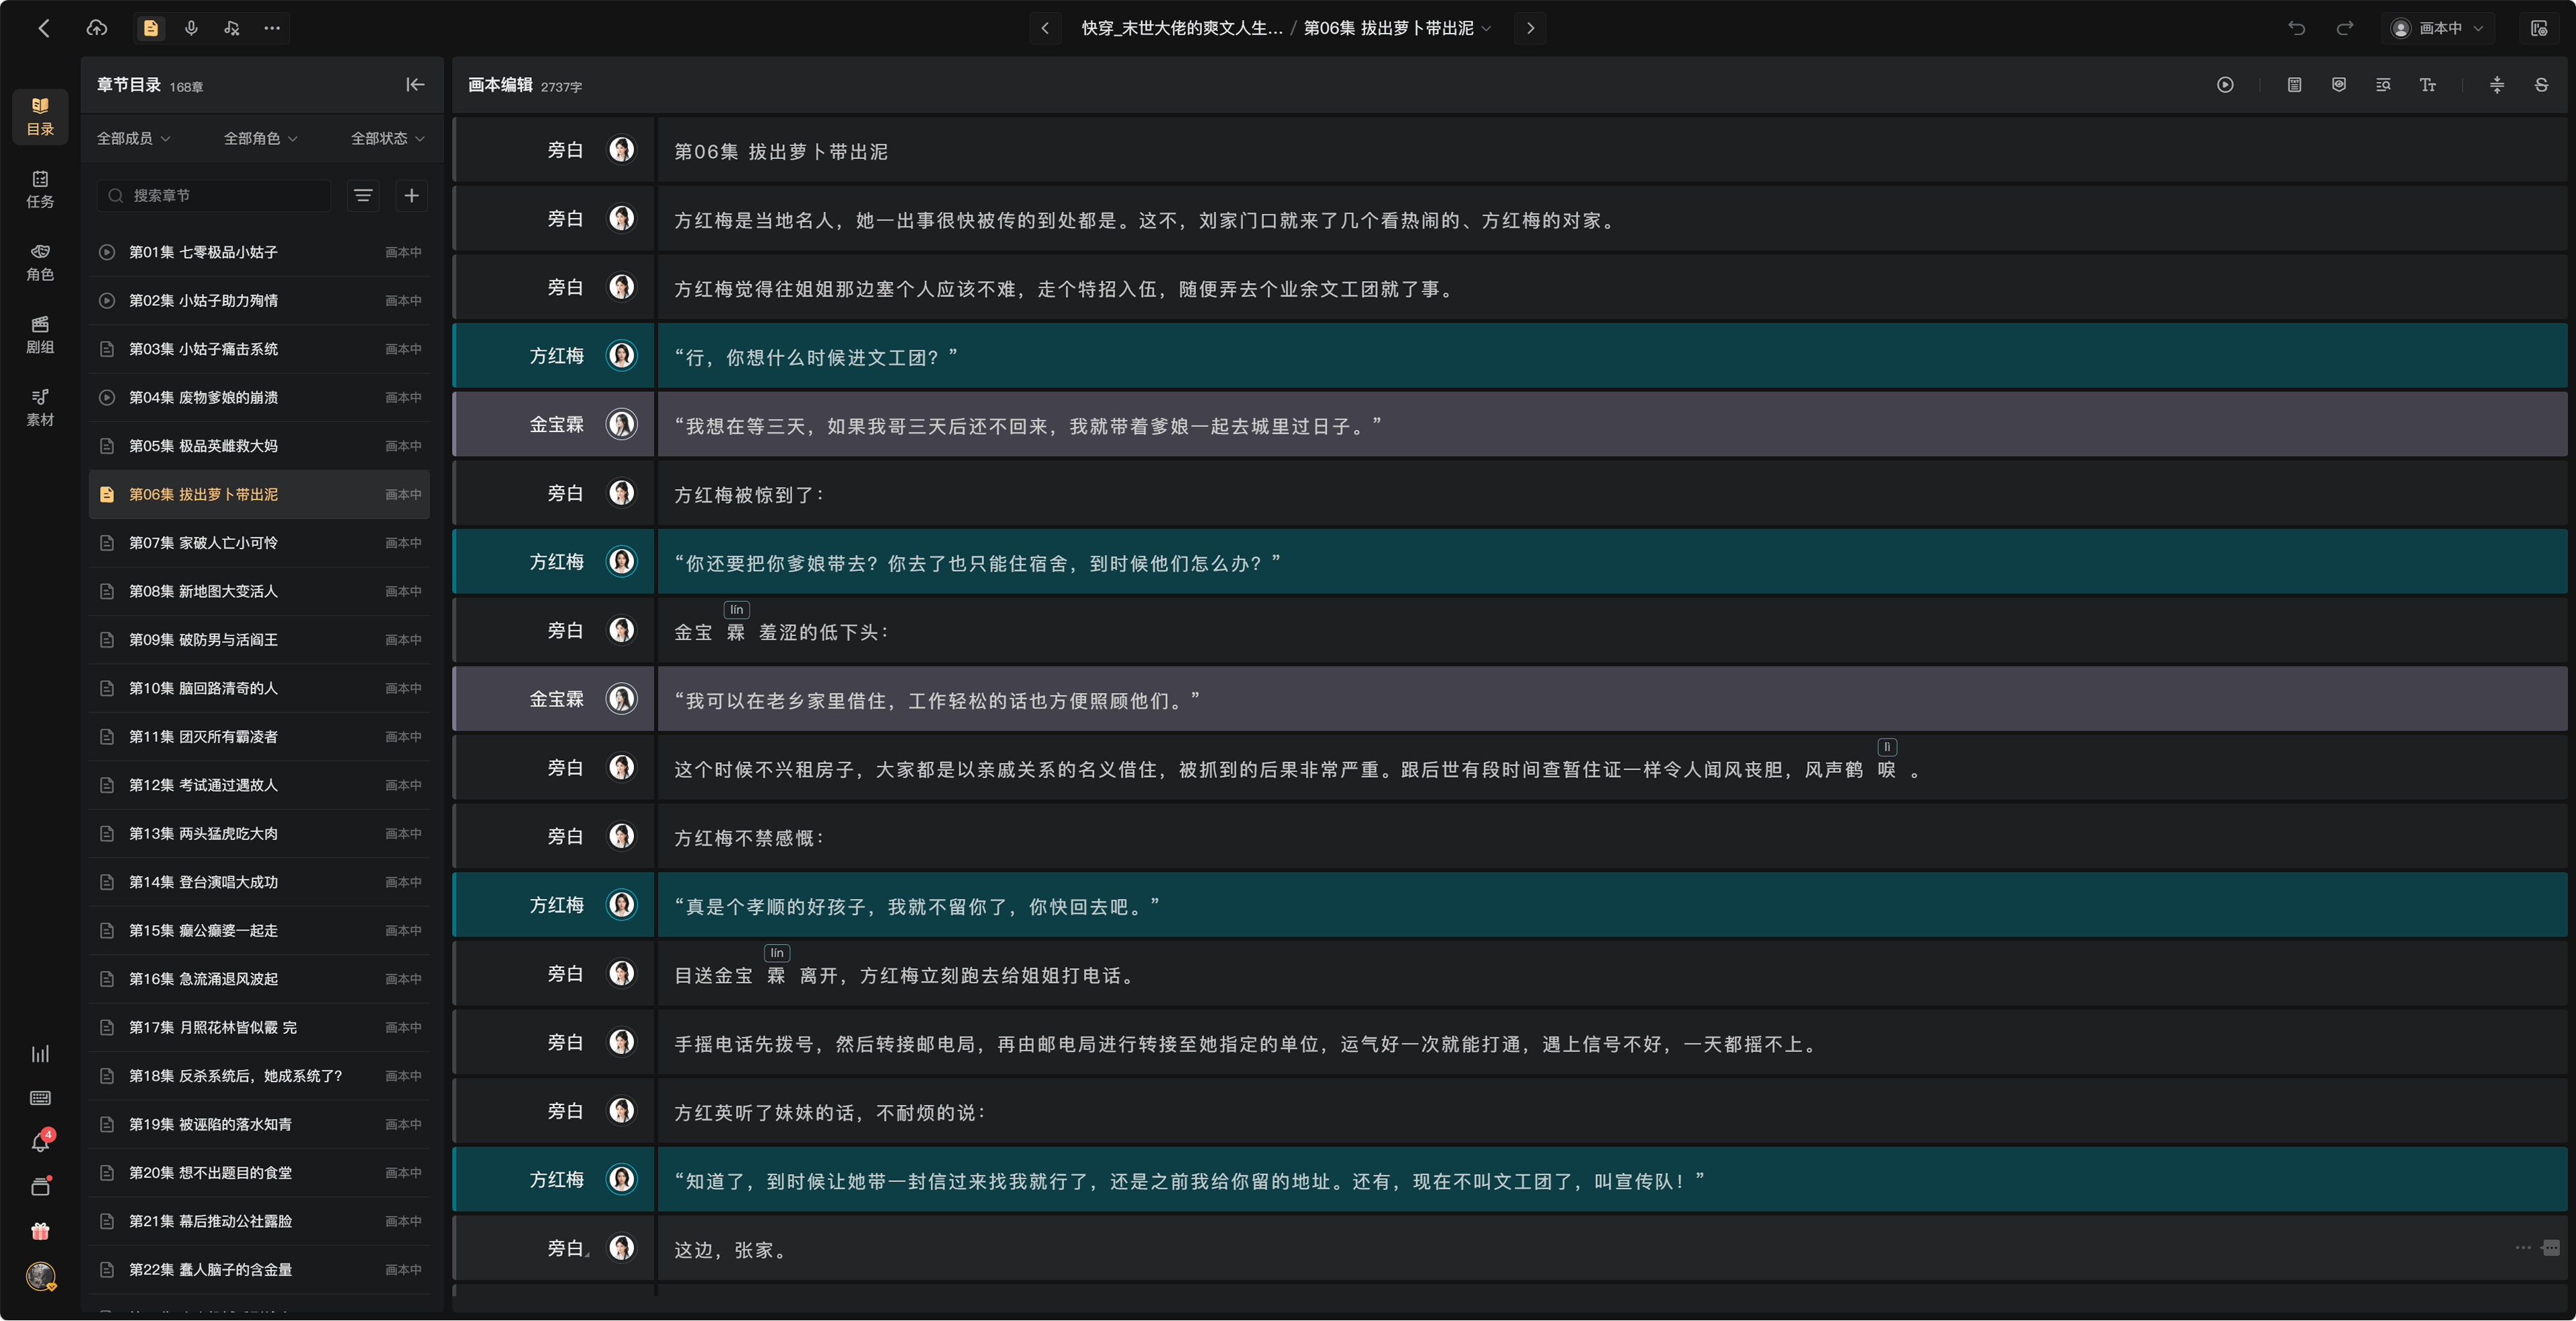Screen dimensions: 2576x1321
Task: Open the text size Tt tool
Action: click(x=2428, y=85)
